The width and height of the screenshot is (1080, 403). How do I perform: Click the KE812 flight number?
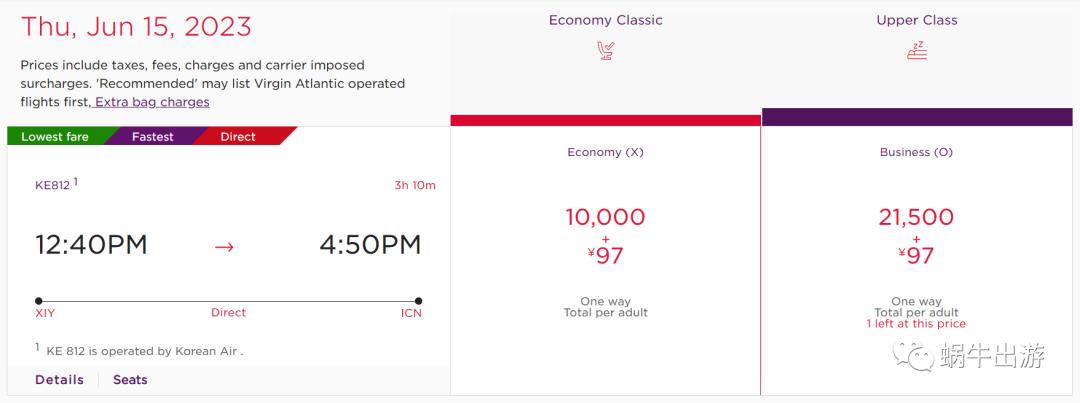tap(53, 185)
